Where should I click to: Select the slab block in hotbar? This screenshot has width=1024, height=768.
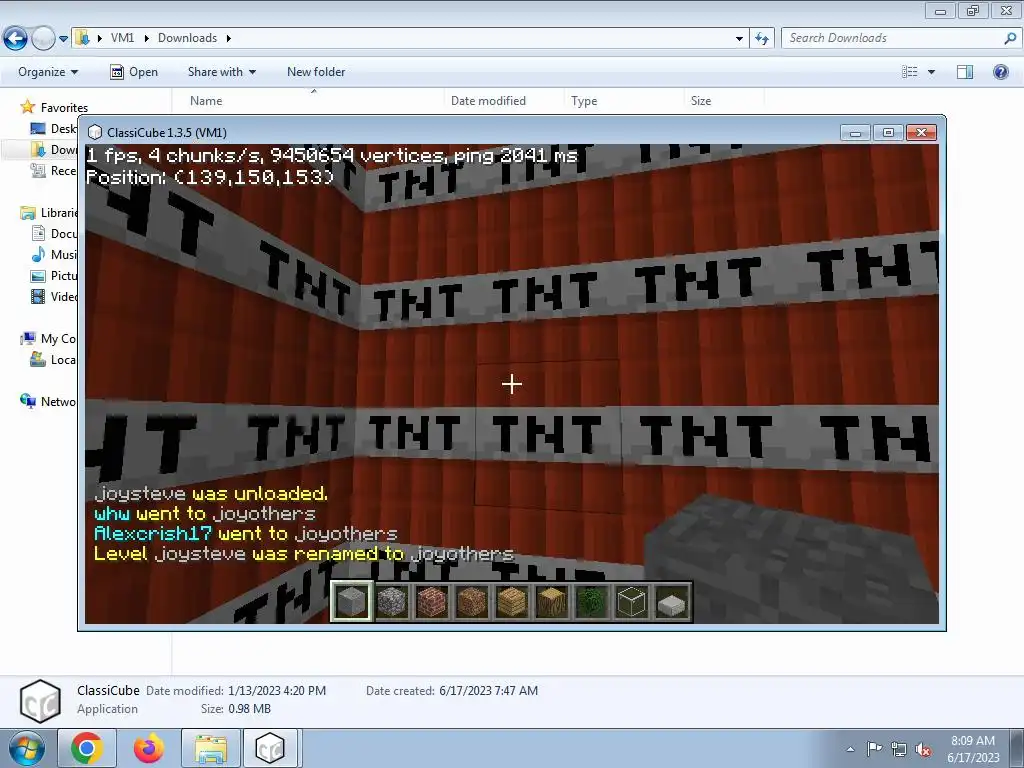pos(671,601)
